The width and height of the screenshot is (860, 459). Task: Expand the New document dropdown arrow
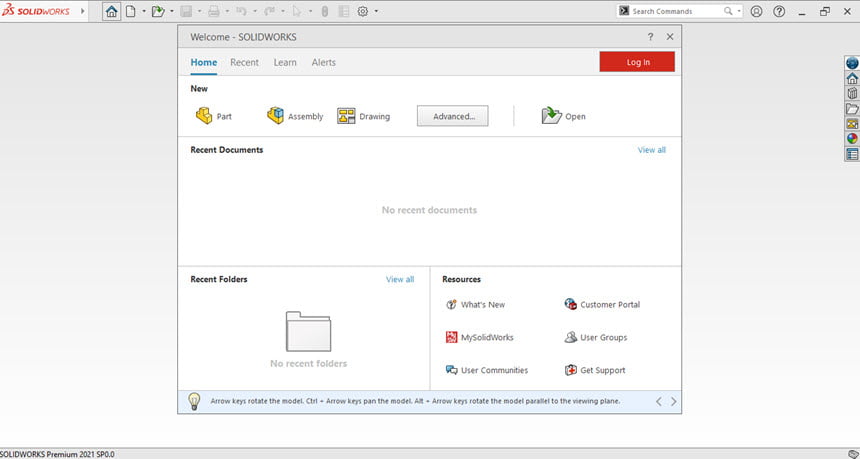coord(144,12)
